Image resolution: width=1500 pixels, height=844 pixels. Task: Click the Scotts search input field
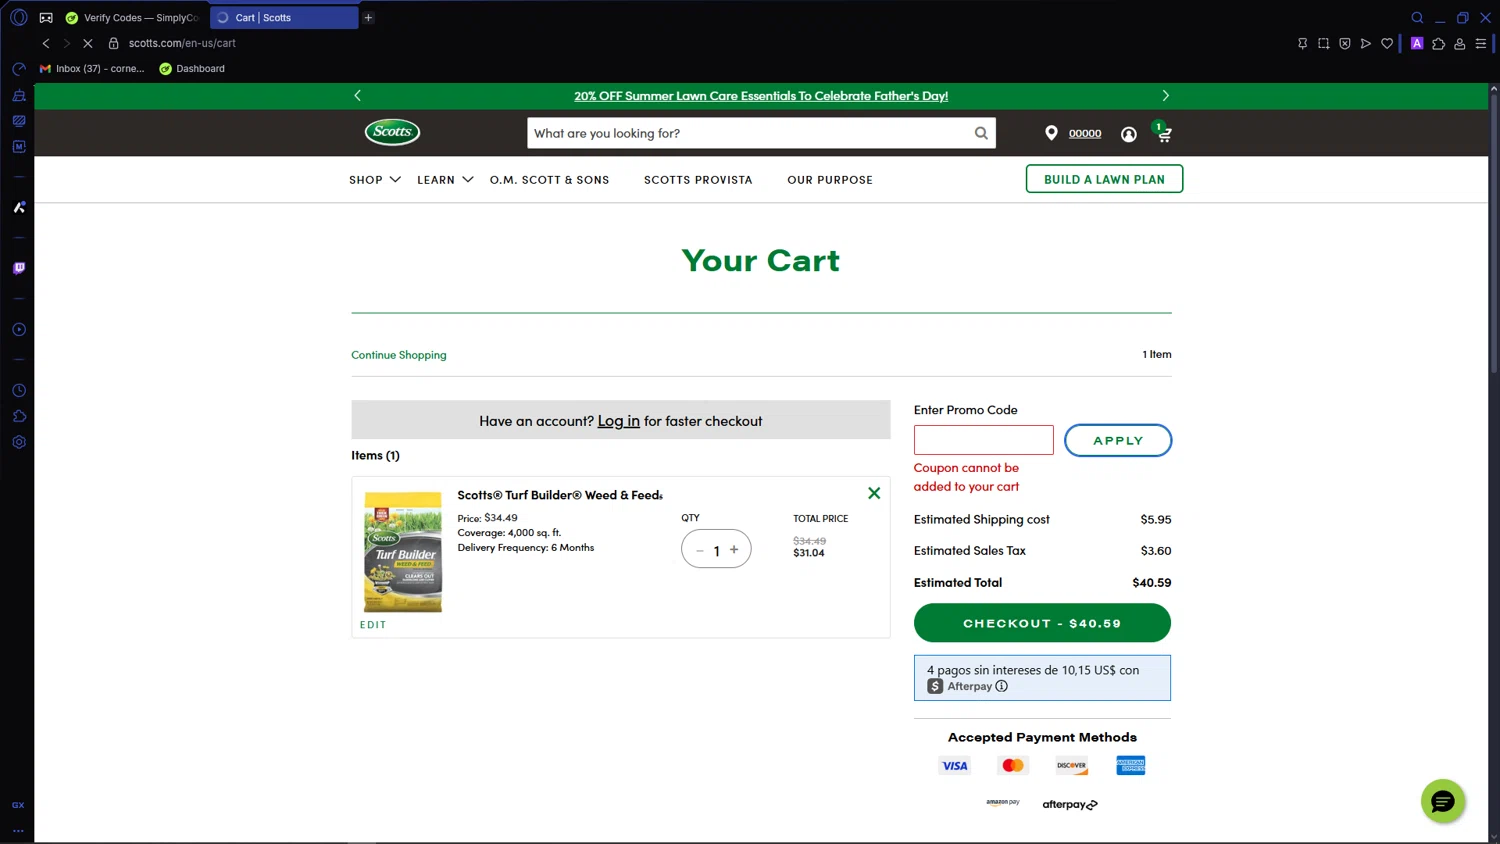click(x=750, y=133)
